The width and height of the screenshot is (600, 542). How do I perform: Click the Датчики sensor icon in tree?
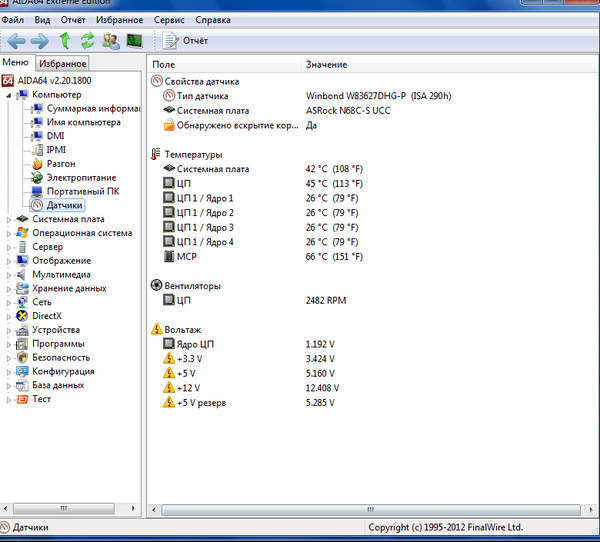[x=37, y=205]
